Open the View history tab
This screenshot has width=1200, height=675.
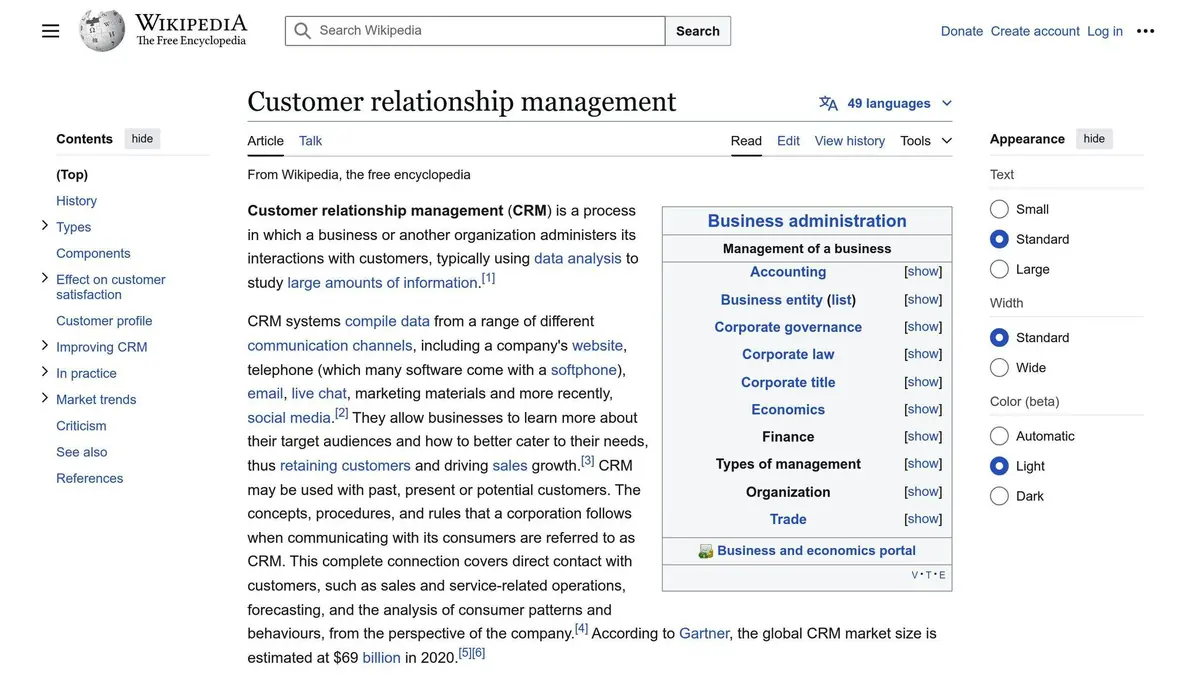tap(850, 141)
